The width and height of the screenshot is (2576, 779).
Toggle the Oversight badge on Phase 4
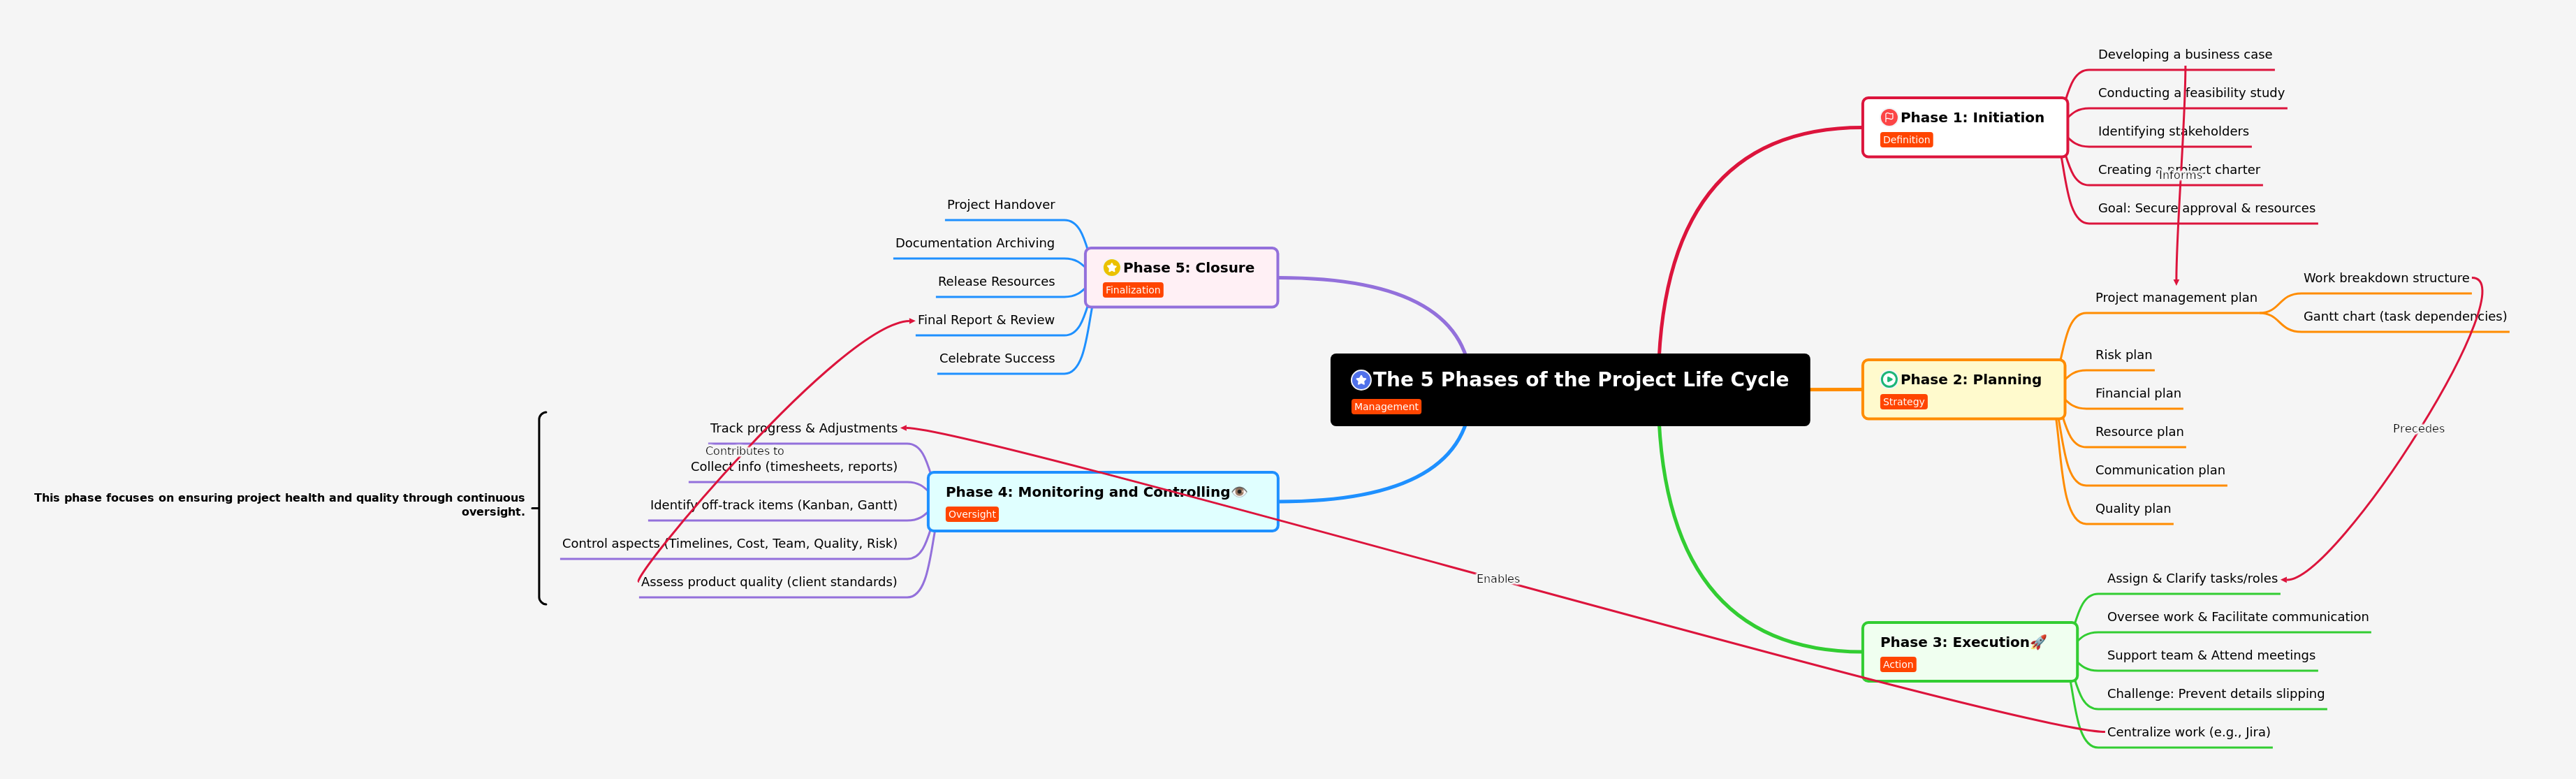971,514
